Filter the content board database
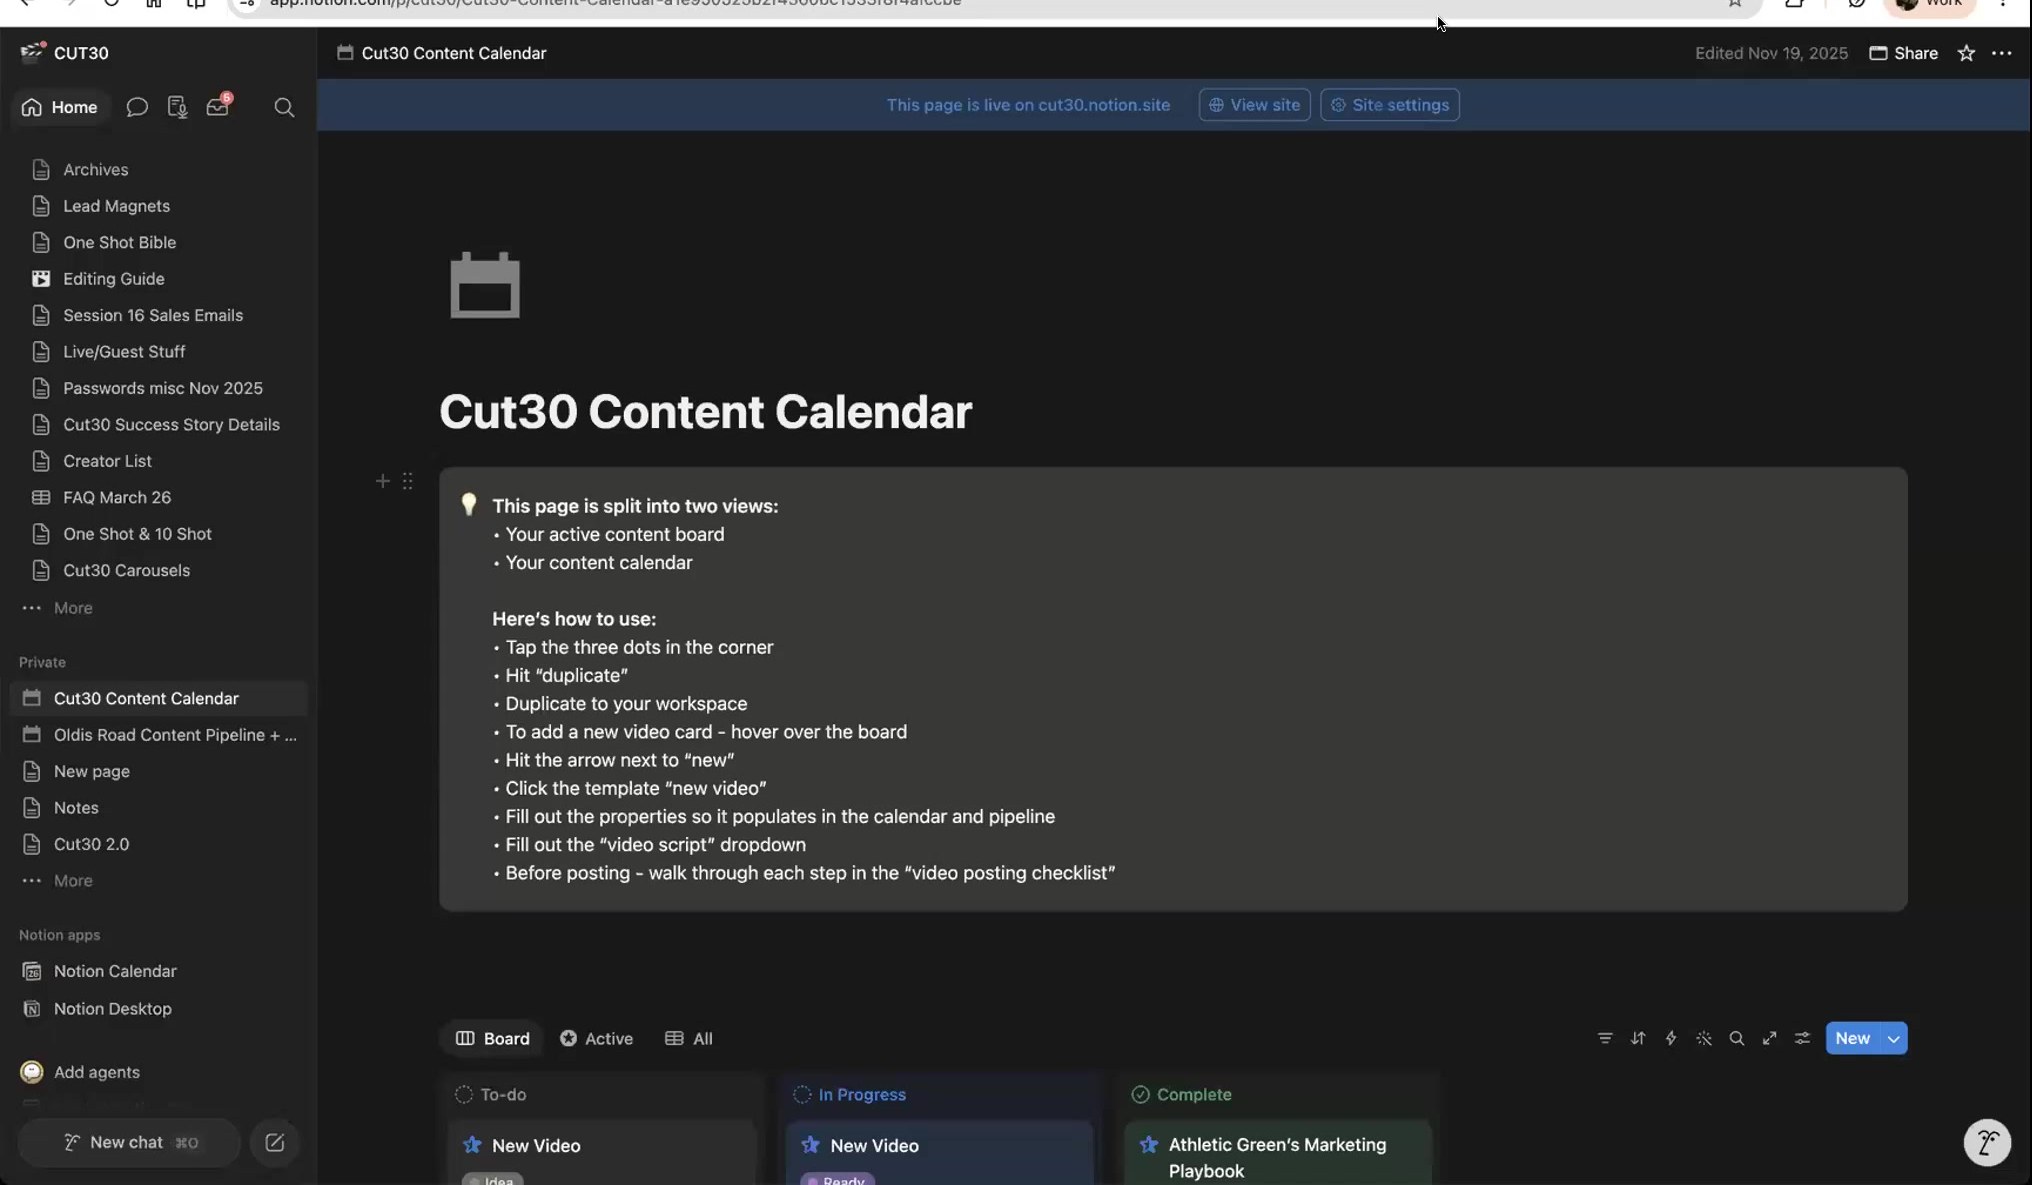The image size is (2032, 1185). click(x=1605, y=1038)
